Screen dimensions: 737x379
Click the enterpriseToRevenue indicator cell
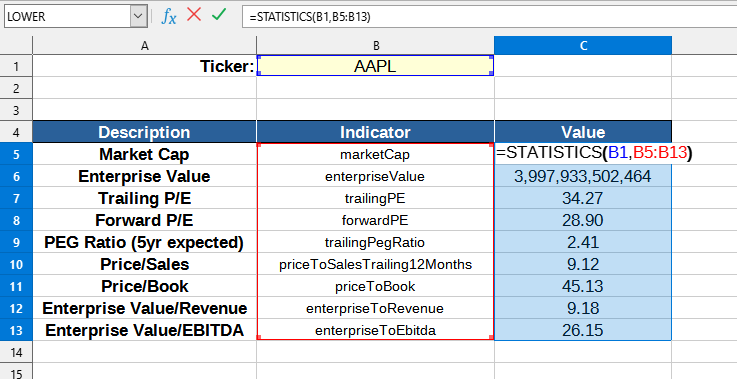[x=376, y=308]
